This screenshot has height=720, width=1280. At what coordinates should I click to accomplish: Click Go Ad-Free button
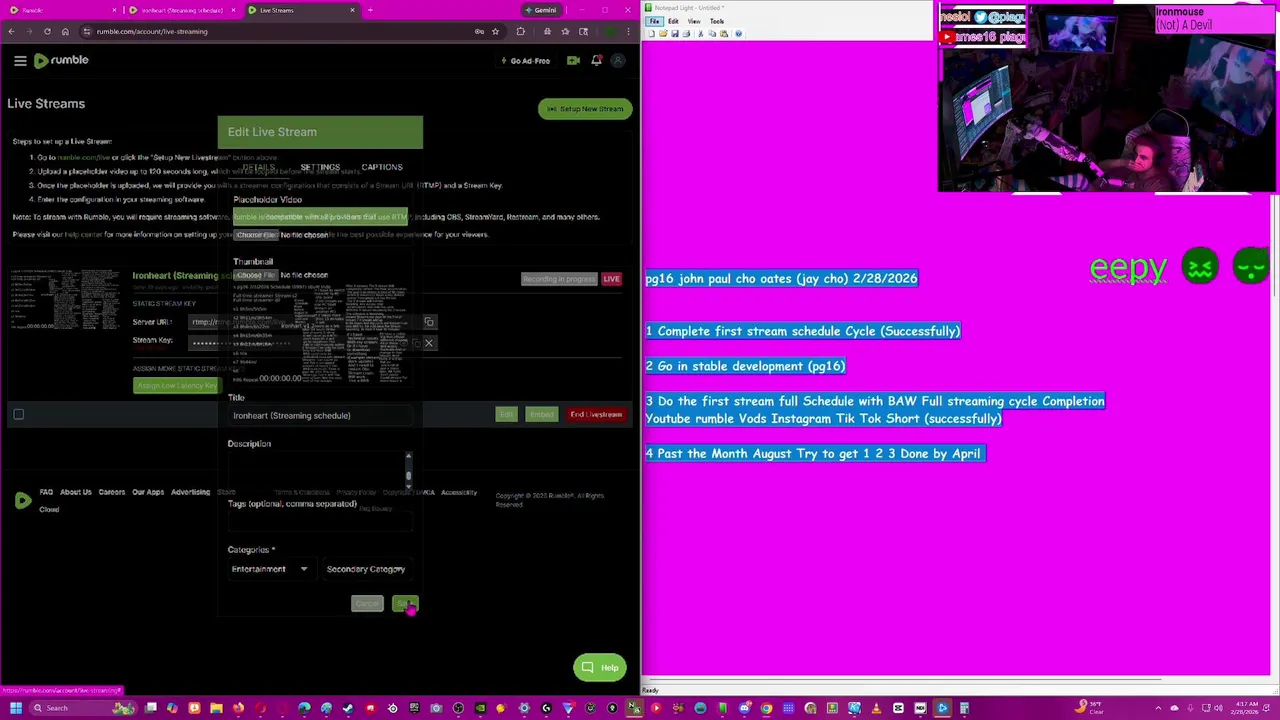point(525,61)
